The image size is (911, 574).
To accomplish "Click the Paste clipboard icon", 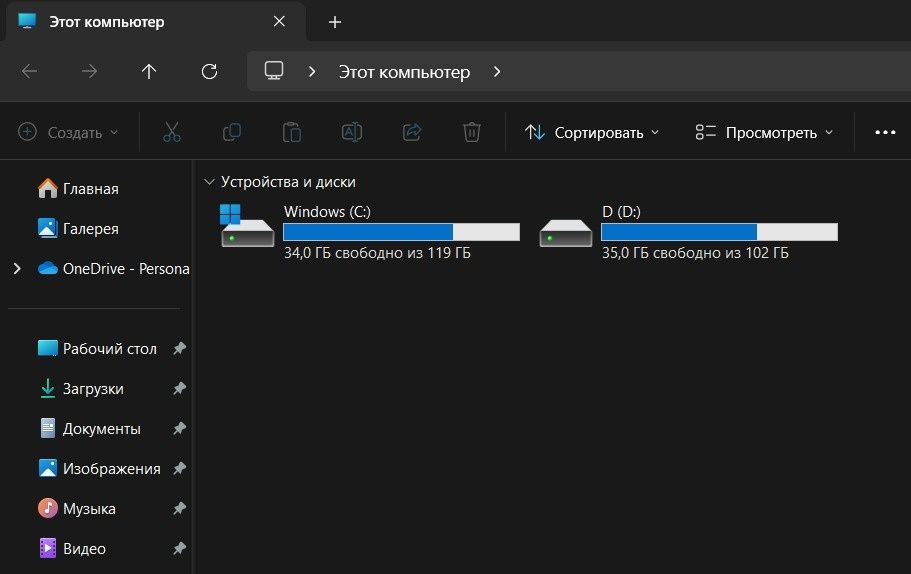I will pyautogui.click(x=291, y=132).
